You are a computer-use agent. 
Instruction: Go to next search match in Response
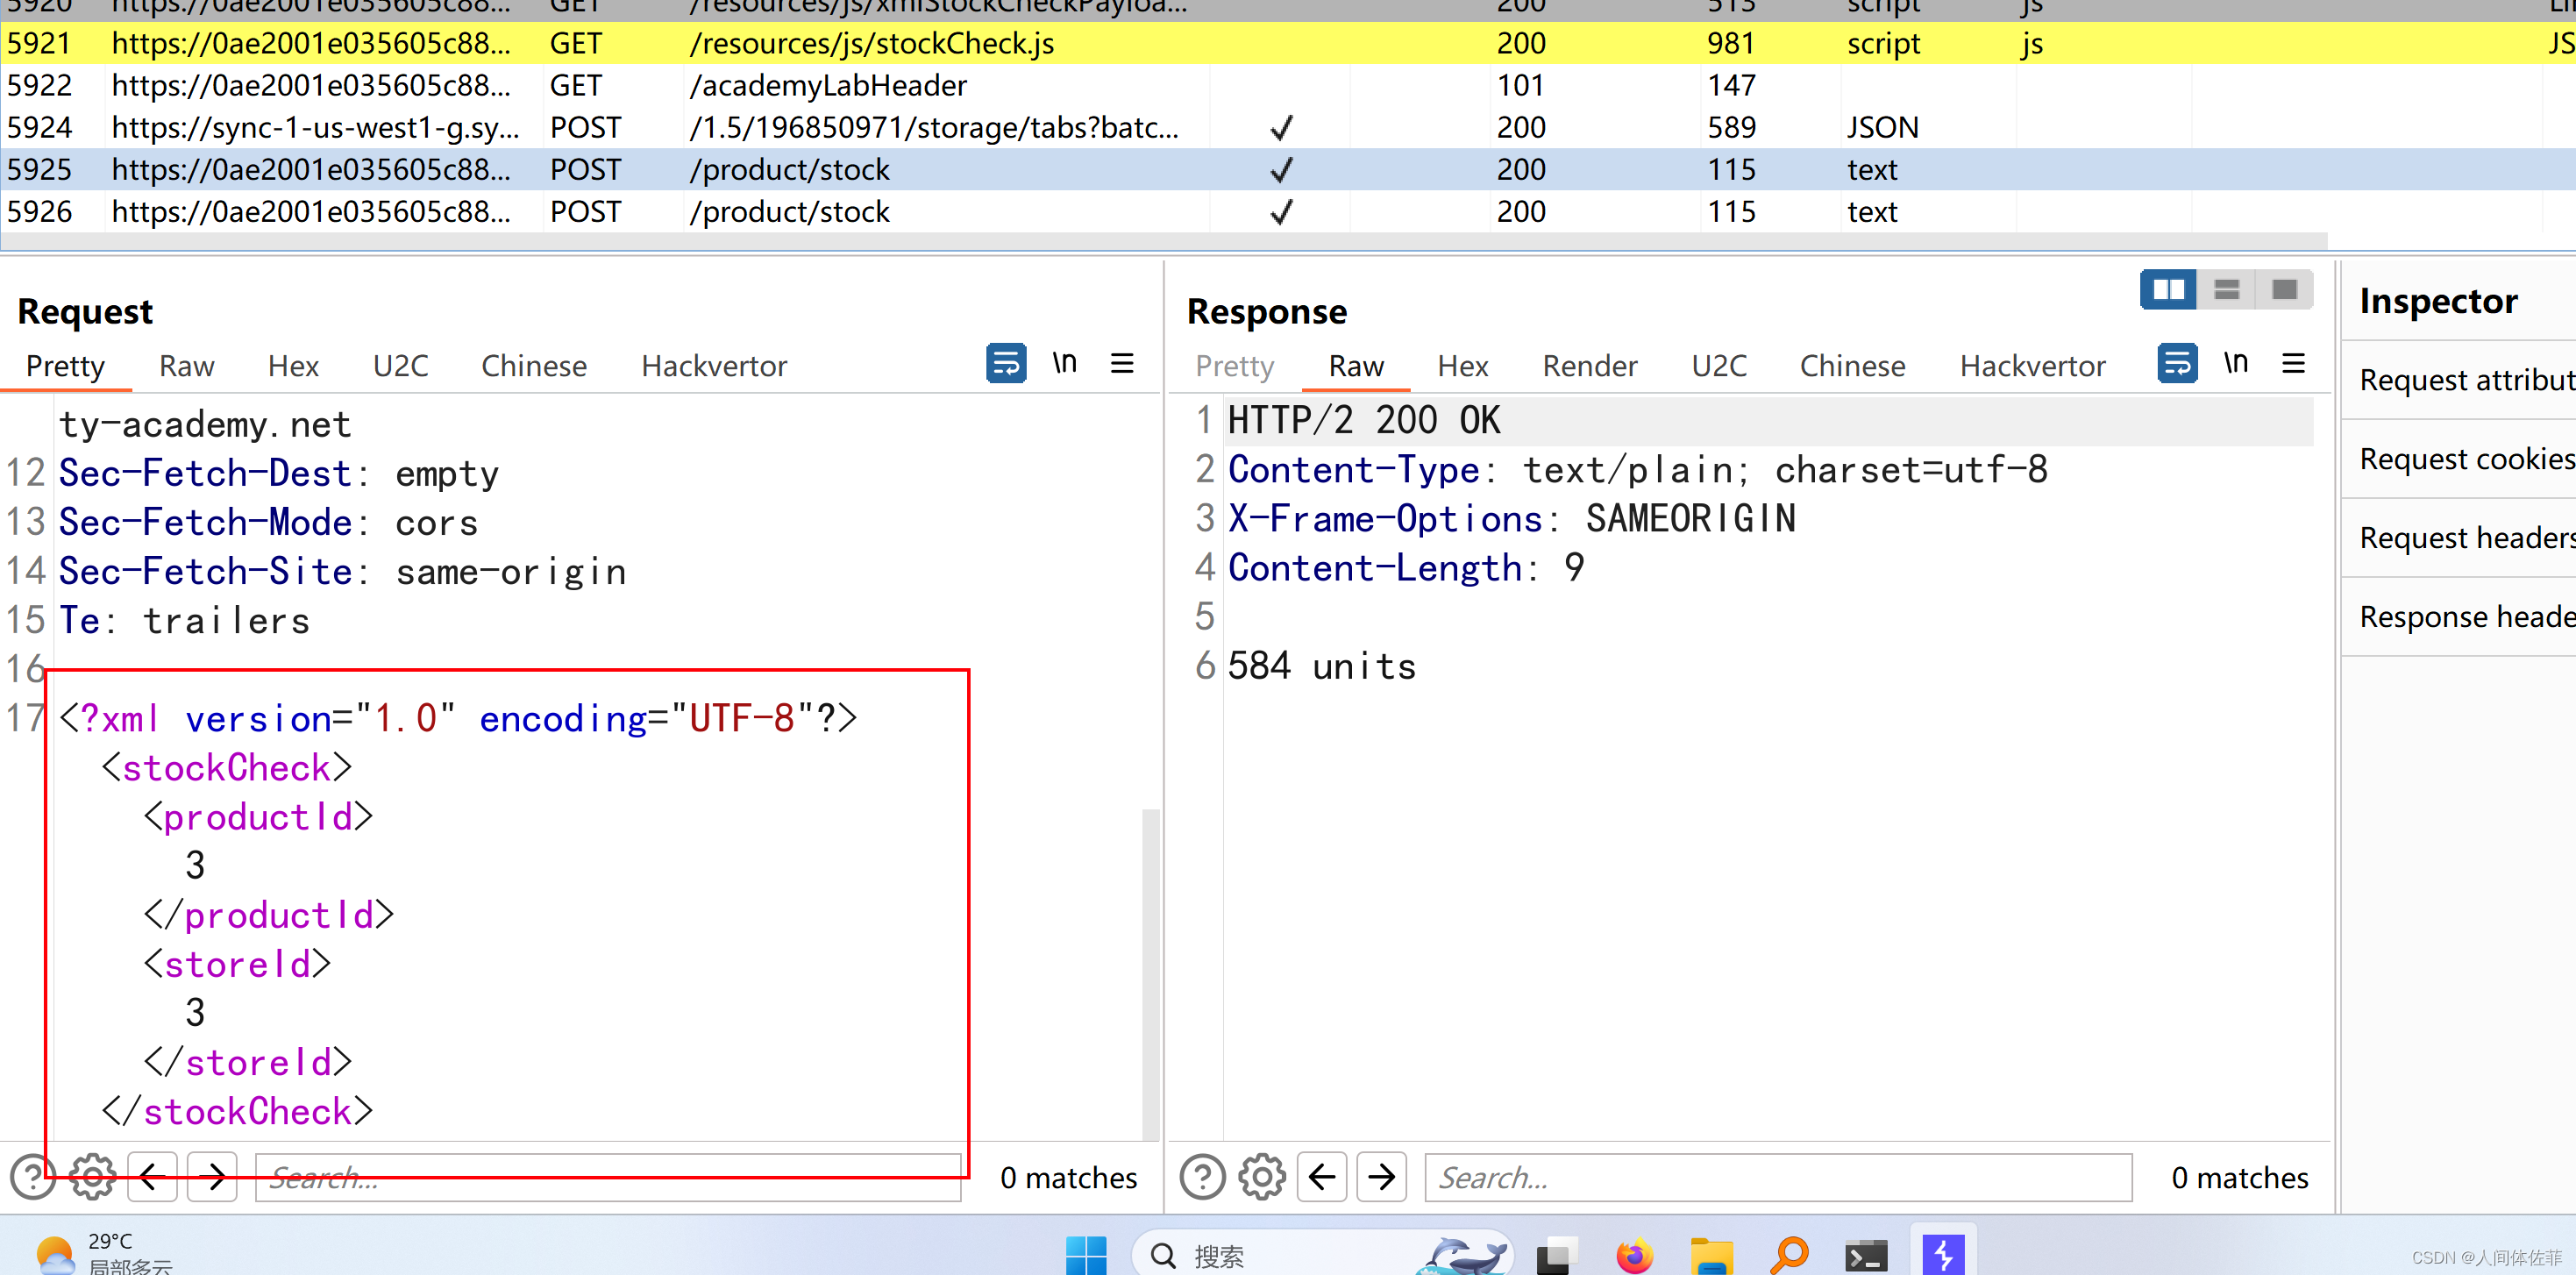pyautogui.click(x=1381, y=1177)
